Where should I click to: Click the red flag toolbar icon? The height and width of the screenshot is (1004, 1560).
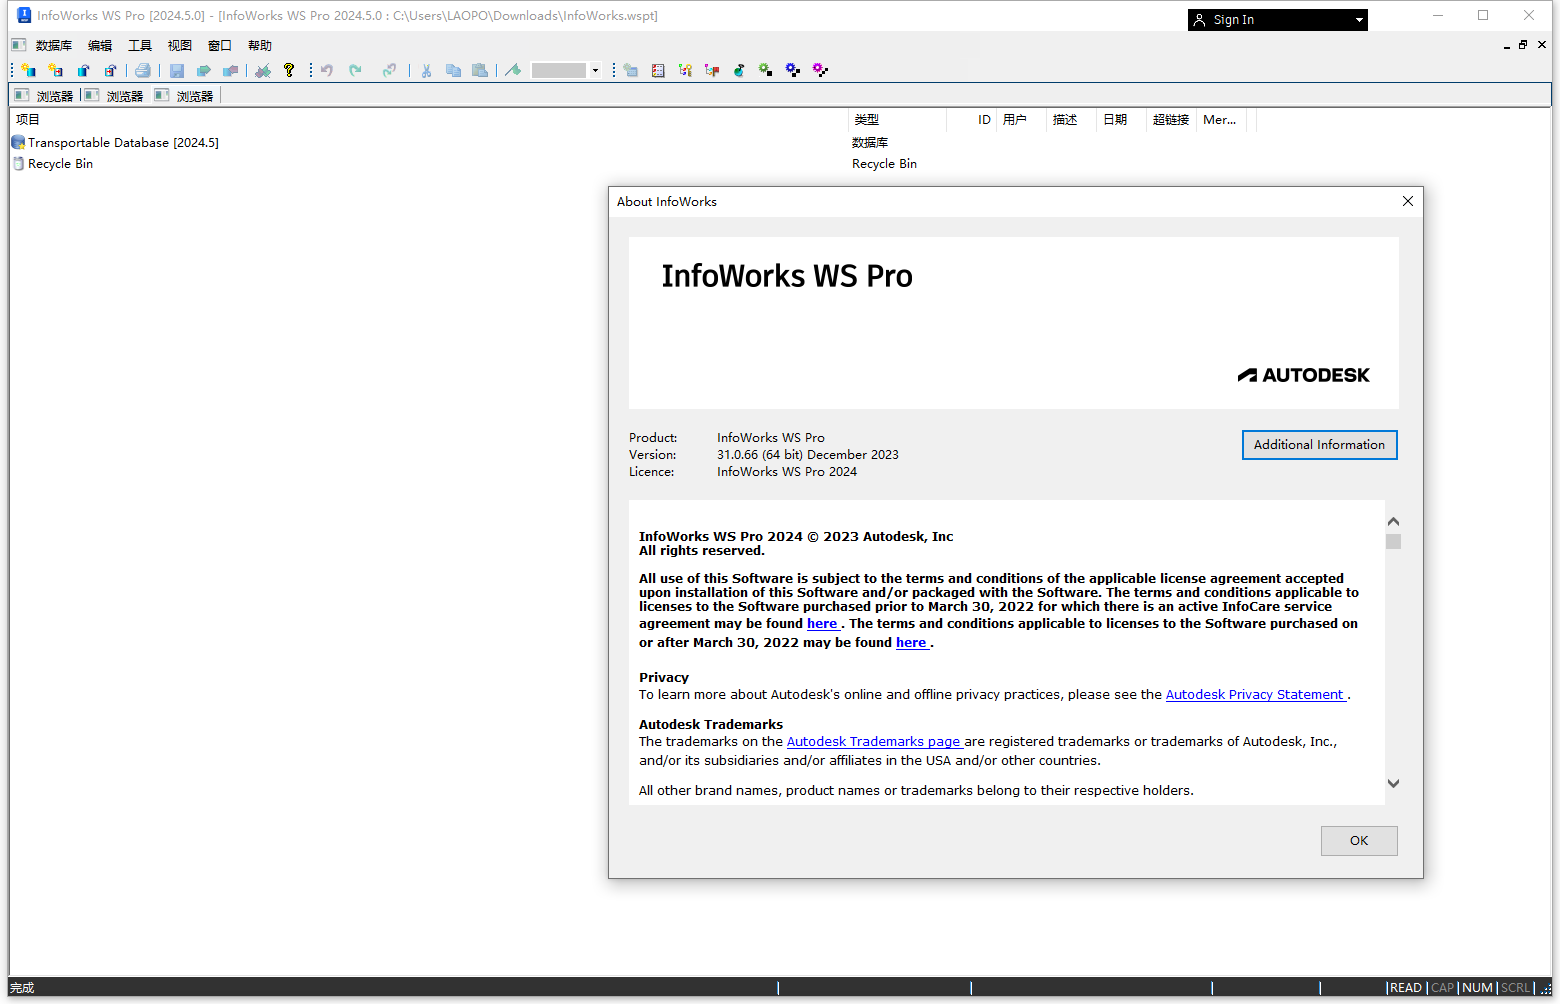712,70
